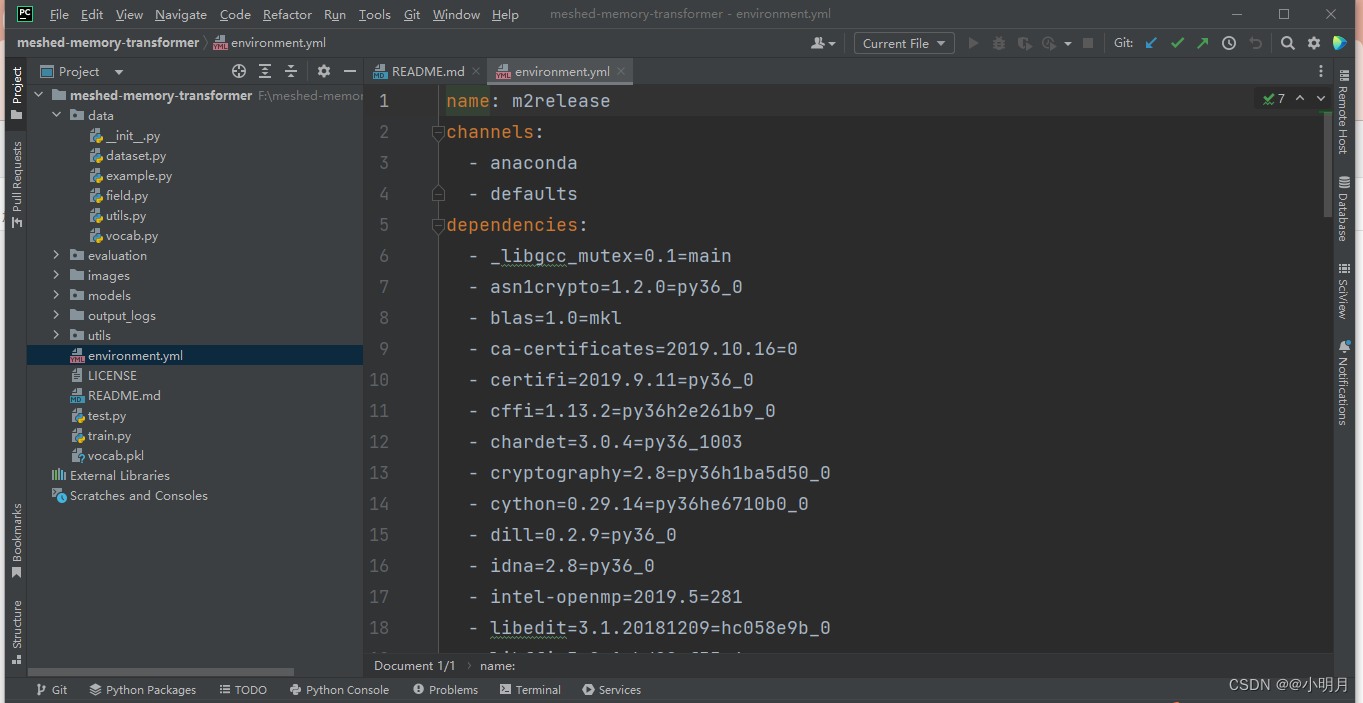This screenshot has height=703, width=1363.
Task: Open Current File run configuration dropdown
Action: (x=904, y=43)
